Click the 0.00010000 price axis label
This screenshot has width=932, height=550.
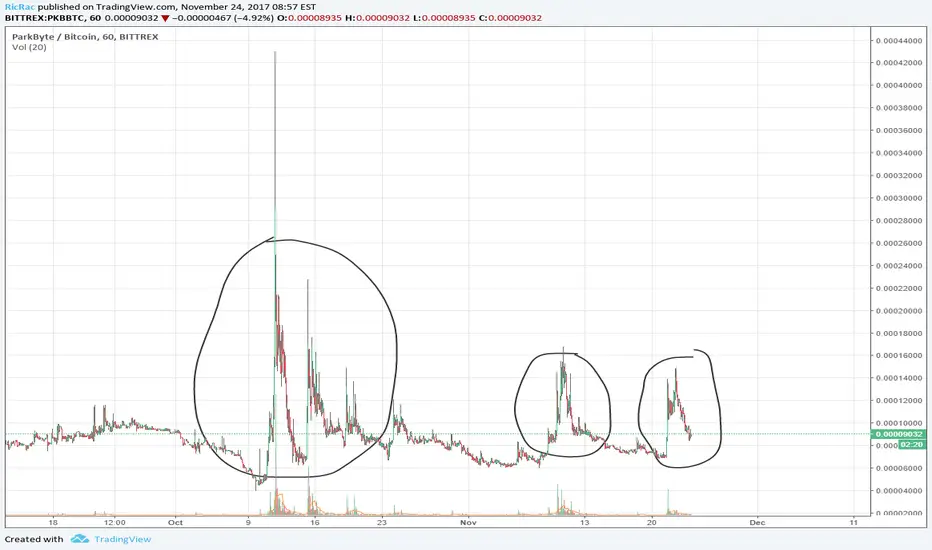pos(899,424)
